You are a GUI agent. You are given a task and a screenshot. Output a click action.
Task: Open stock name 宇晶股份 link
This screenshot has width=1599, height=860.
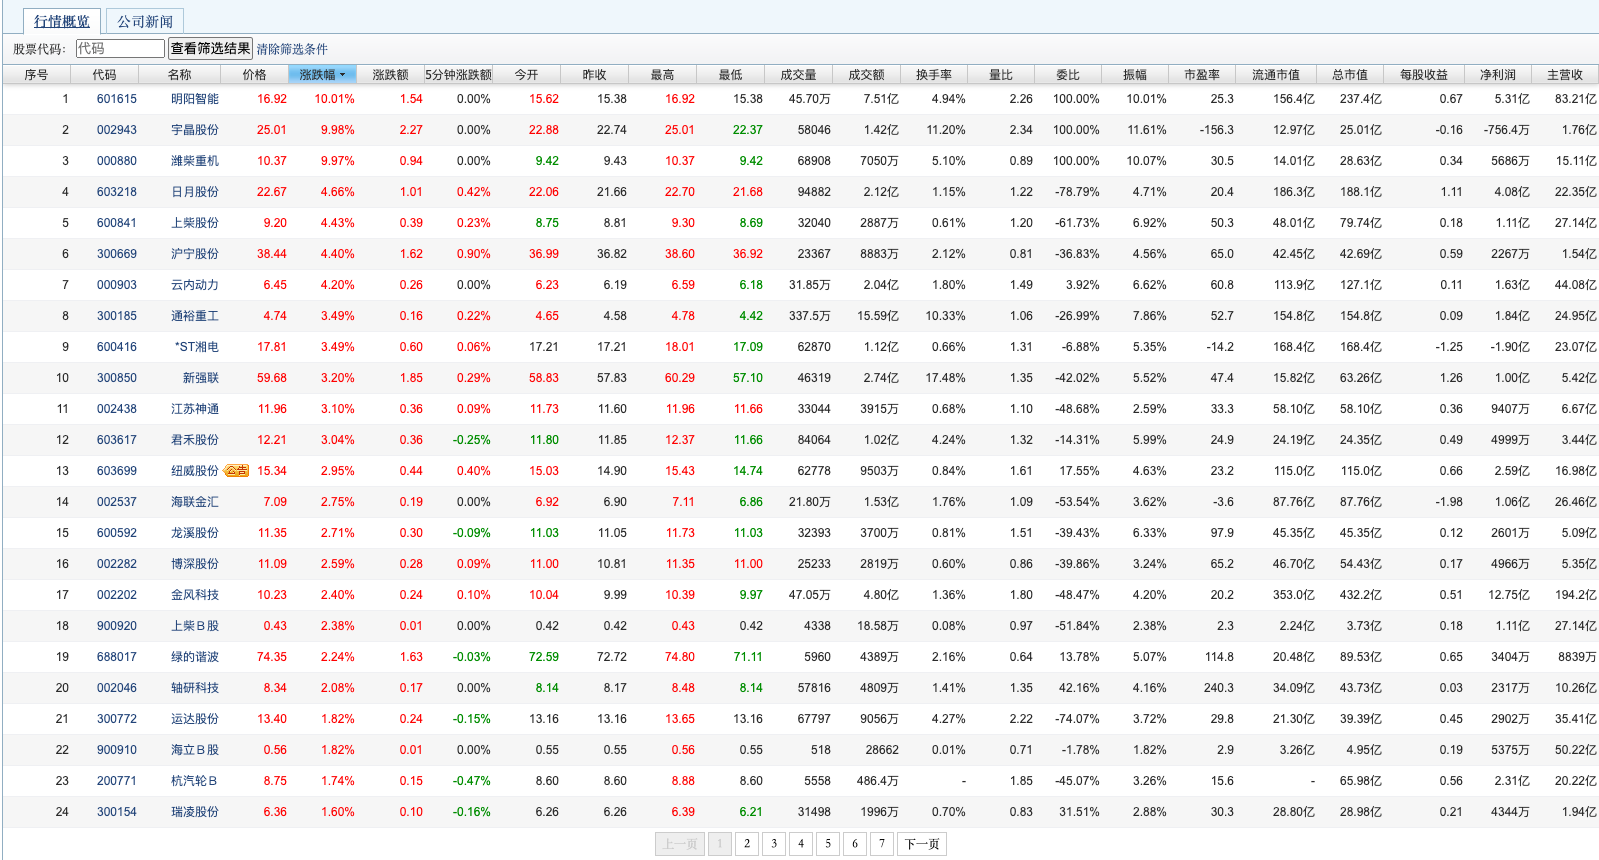195,130
